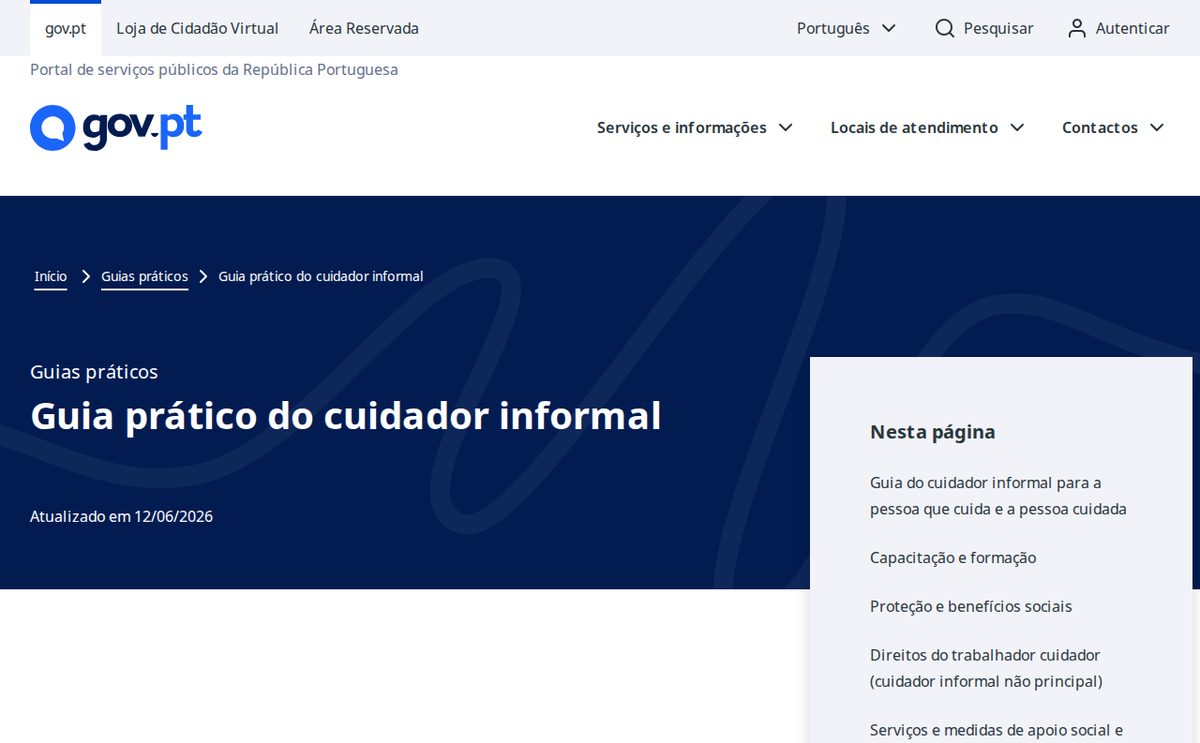
Task: Jump to Capacitação e formação section
Action: pyautogui.click(x=953, y=558)
